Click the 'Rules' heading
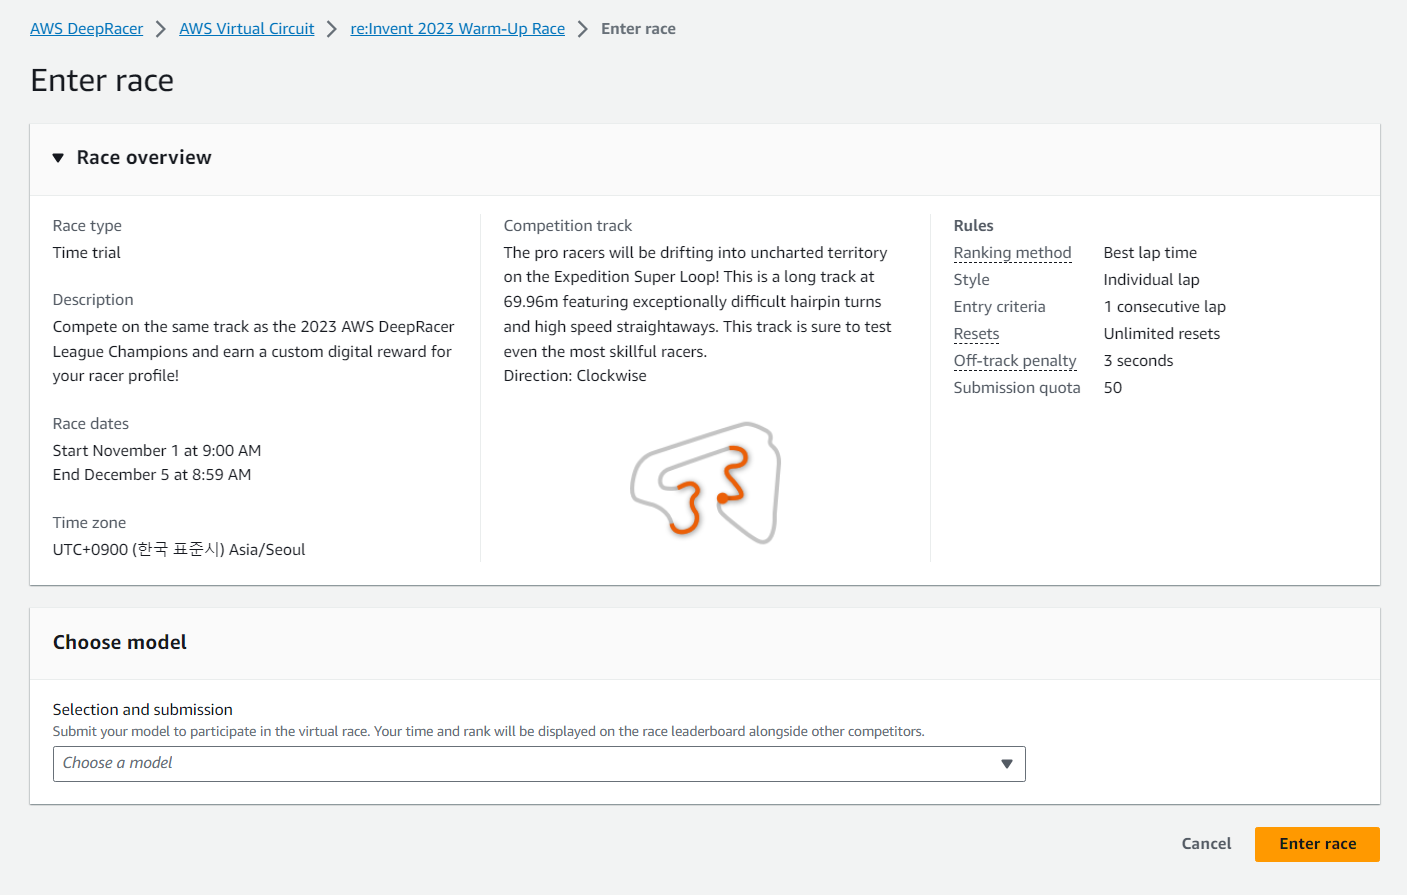This screenshot has width=1407, height=895. click(973, 226)
